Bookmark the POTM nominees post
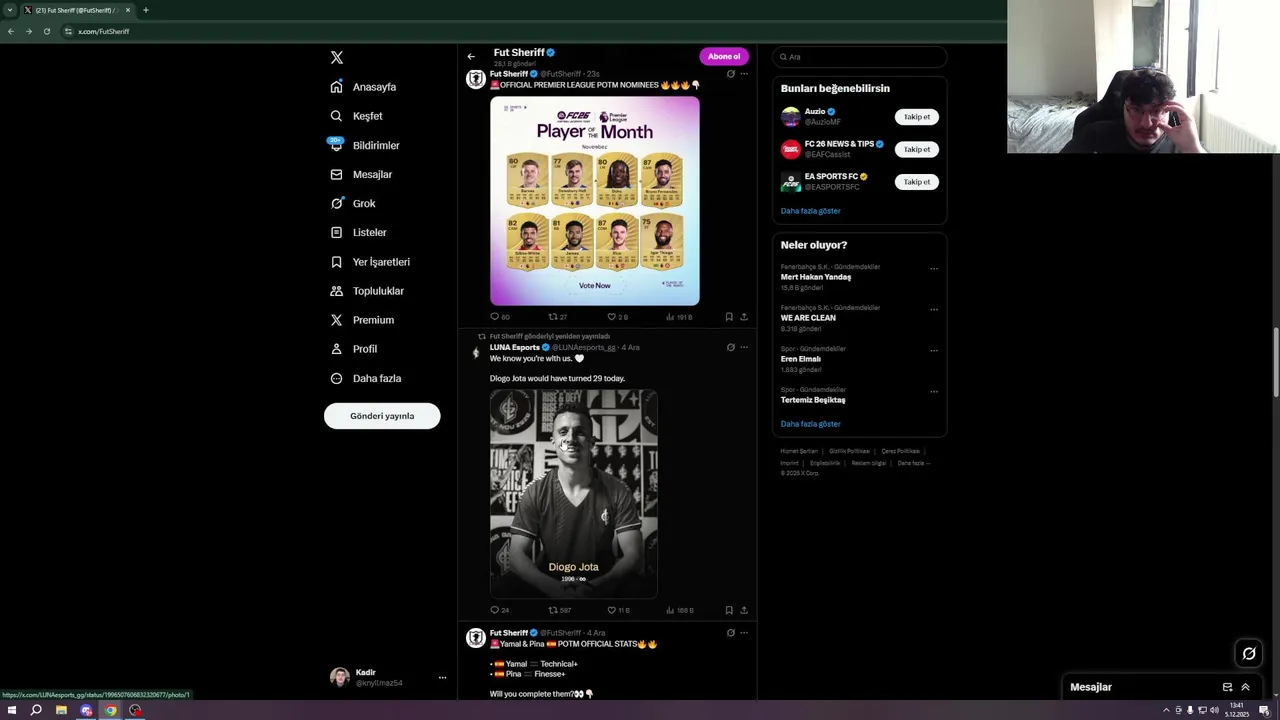 tap(729, 317)
